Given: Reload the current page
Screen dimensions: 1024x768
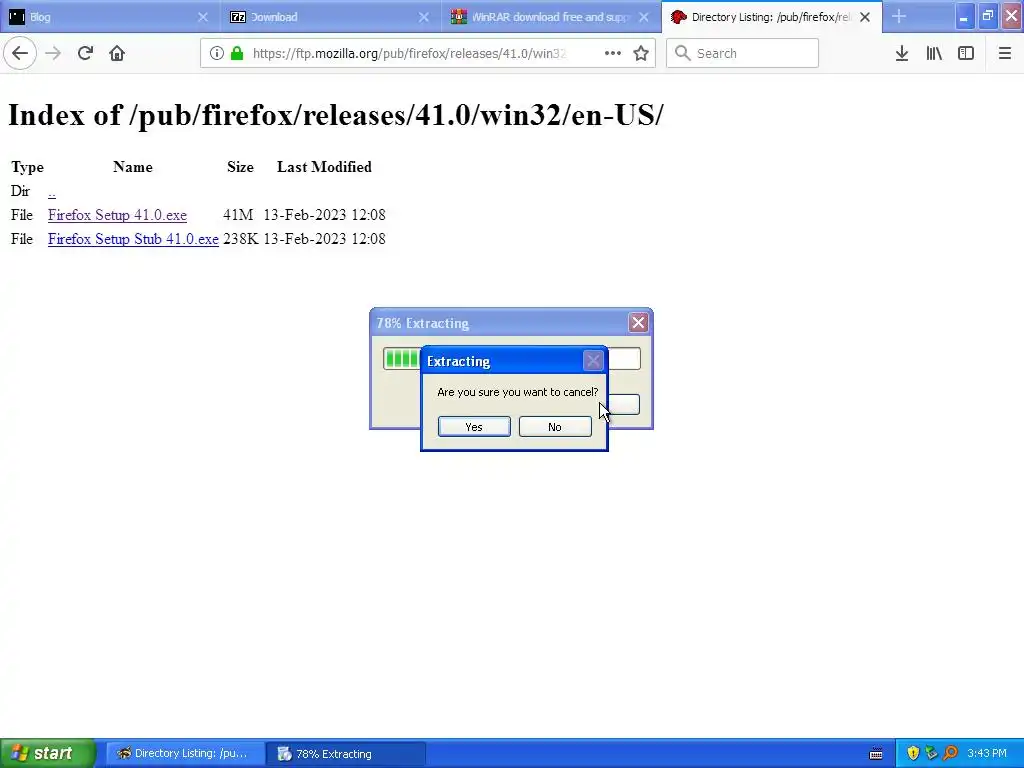Looking at the screenshot, I should point(85,53).
